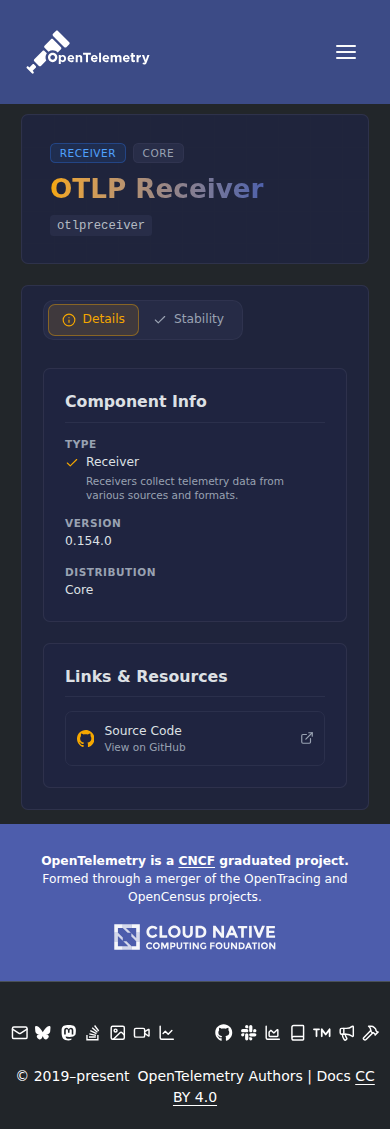The image size is (390, 1129).
Task: Click the version value 0.154.0
Action: (x=89, y=541)
